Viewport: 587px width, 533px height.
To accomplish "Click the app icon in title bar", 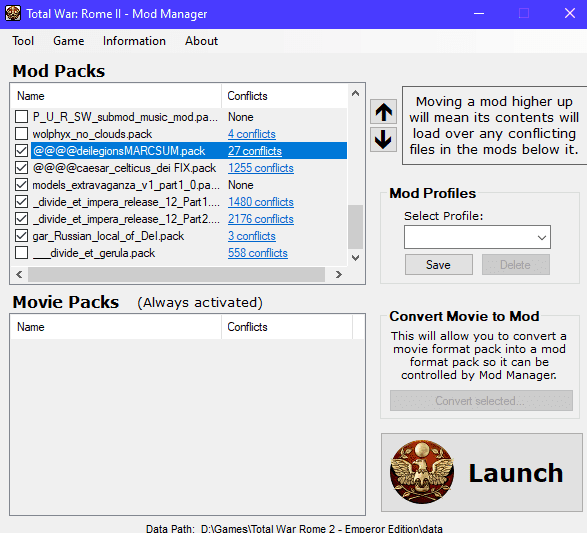I will (x=13, y=14).
